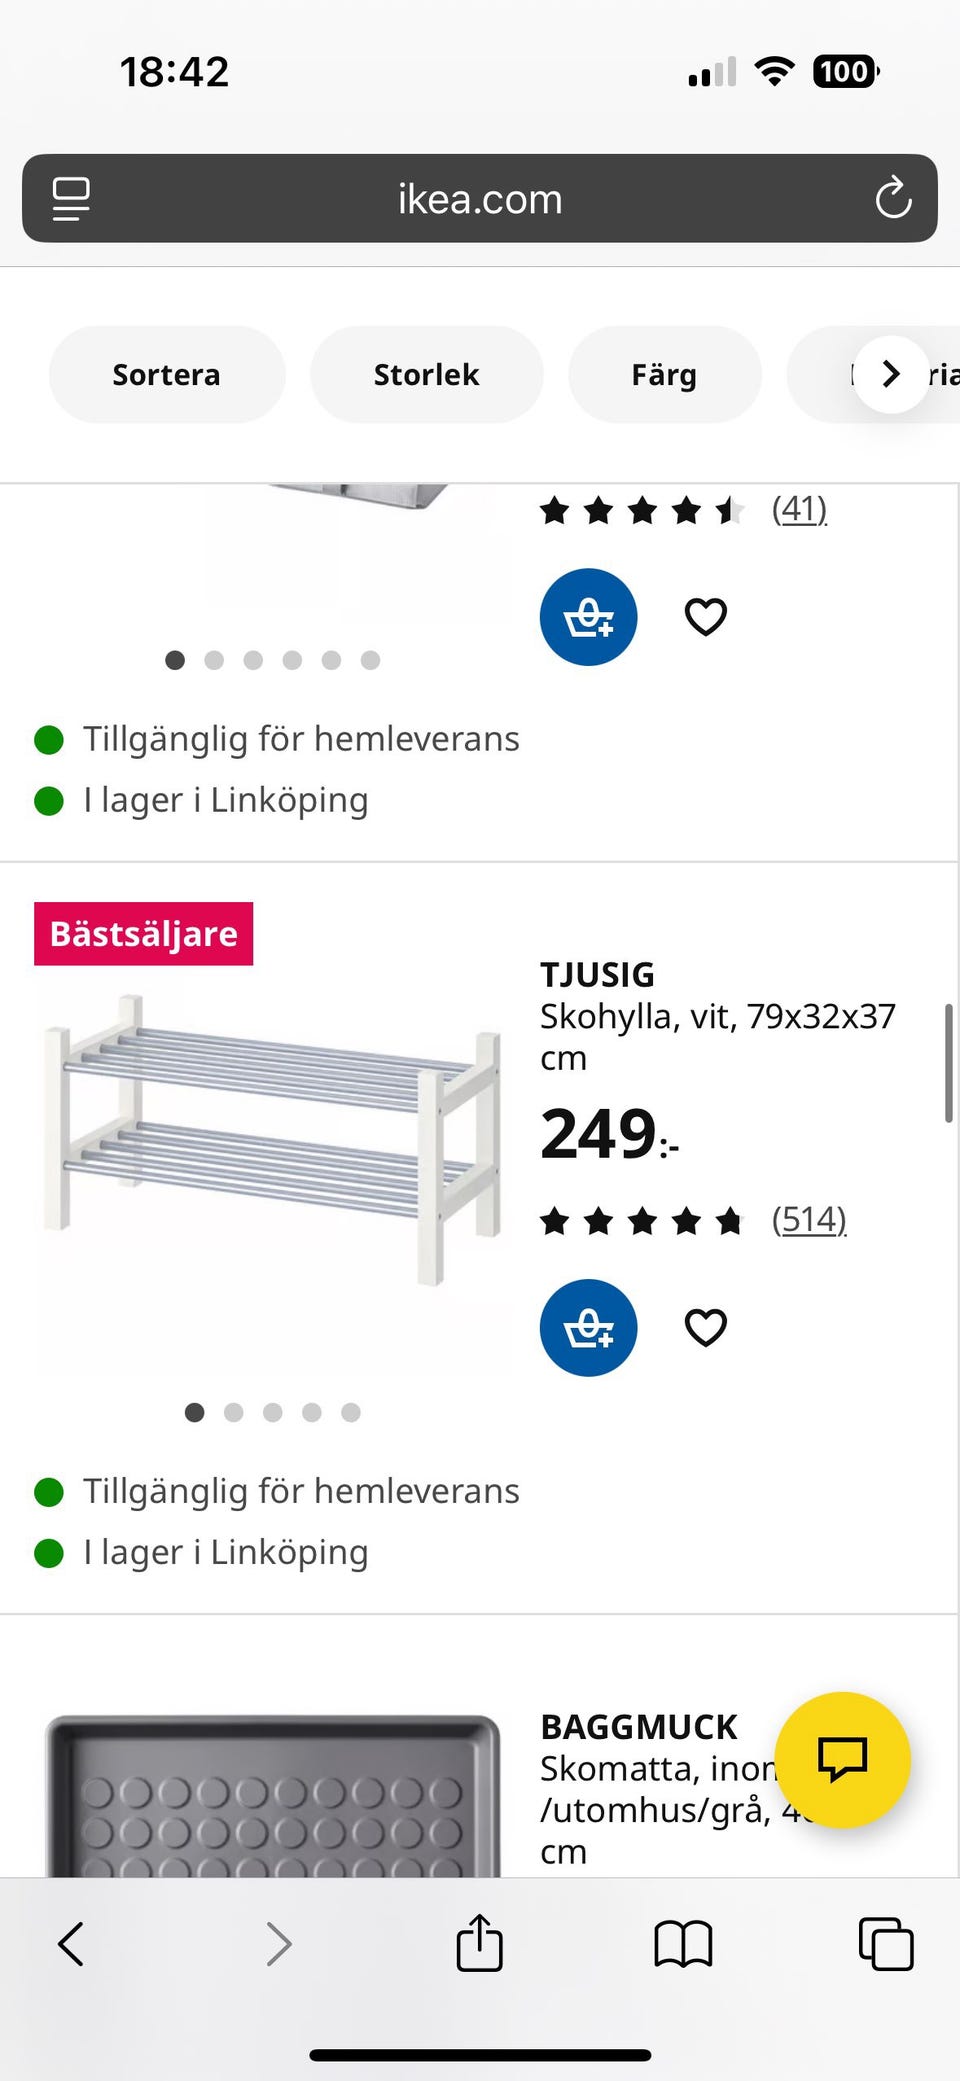This screenshot has height=2081, width=960.
Task: Open the TJUSIG reviews link showing (514)
Action: coord(809,1219)
